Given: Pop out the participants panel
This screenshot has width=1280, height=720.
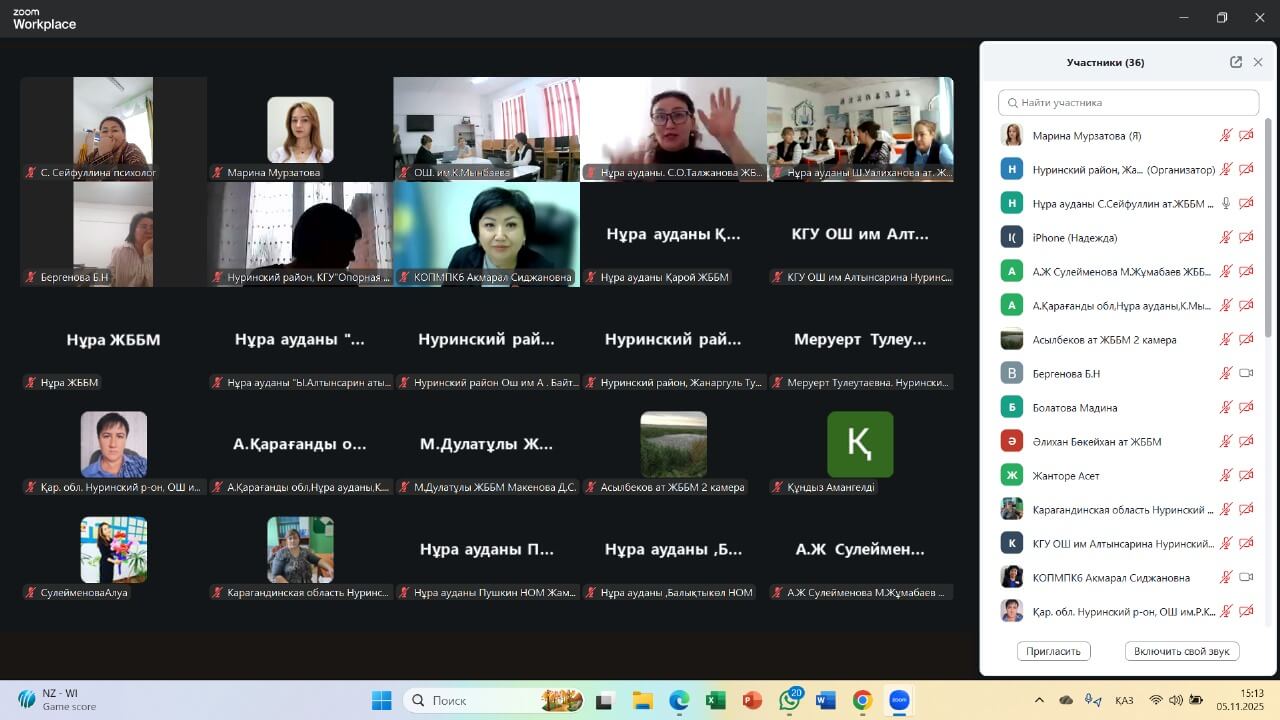Looking at the screenshot, I should (1236, 62).
